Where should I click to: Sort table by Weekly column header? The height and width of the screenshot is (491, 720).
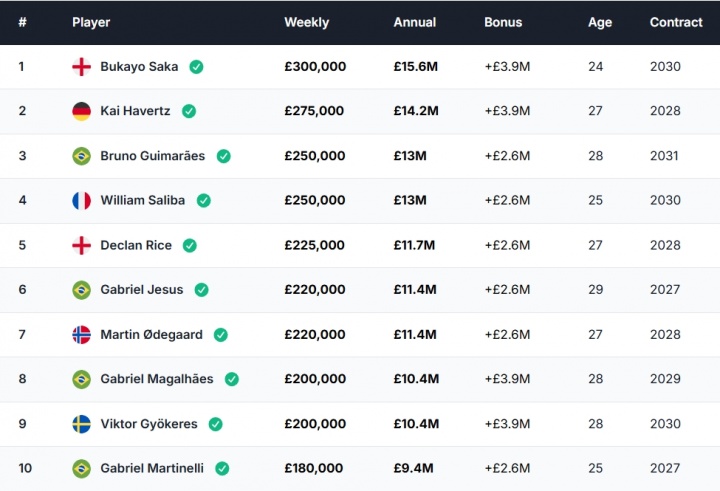307,23
